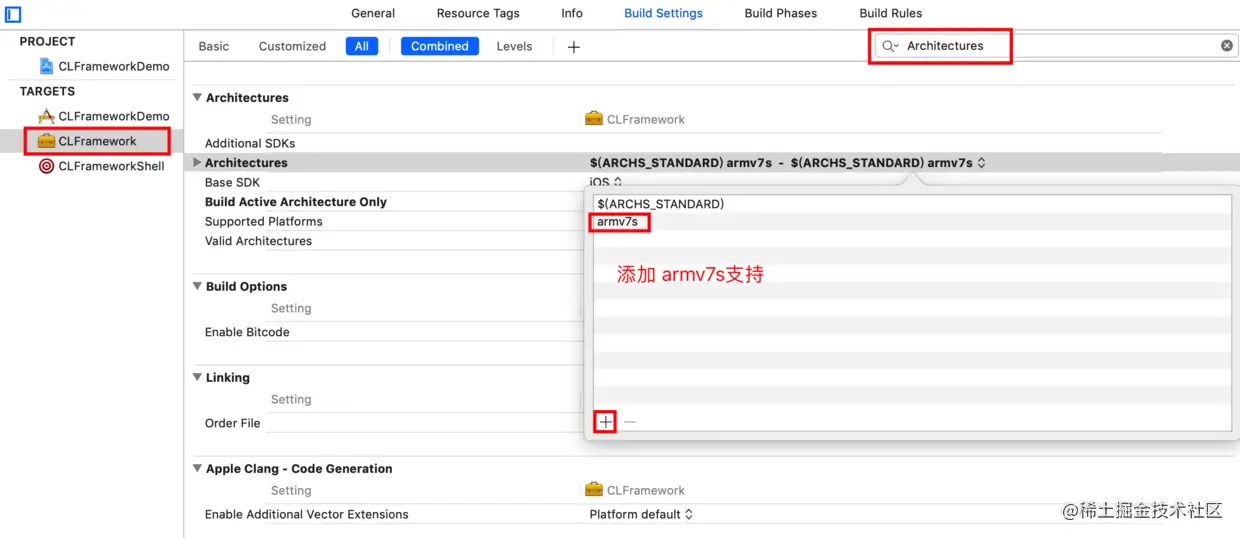Switch to the Info tab
Image resolution: width=1240 pixels, height=538 pixels.
click(x=572, y=13)
